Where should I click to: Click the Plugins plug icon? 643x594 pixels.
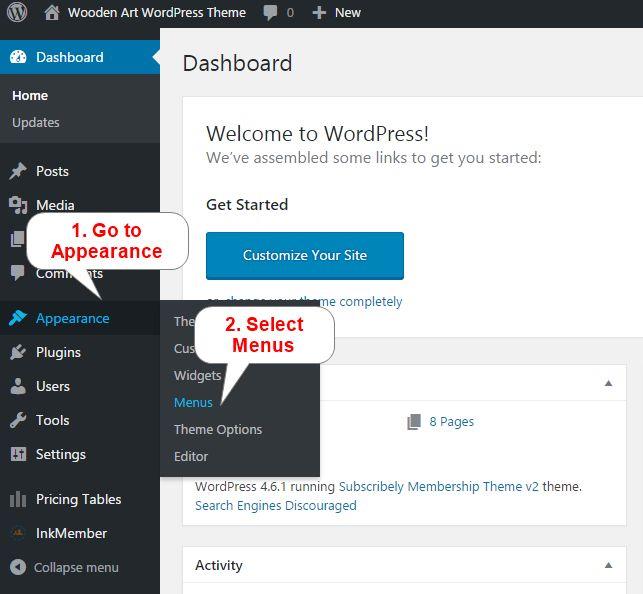click(x=18, y=352)
